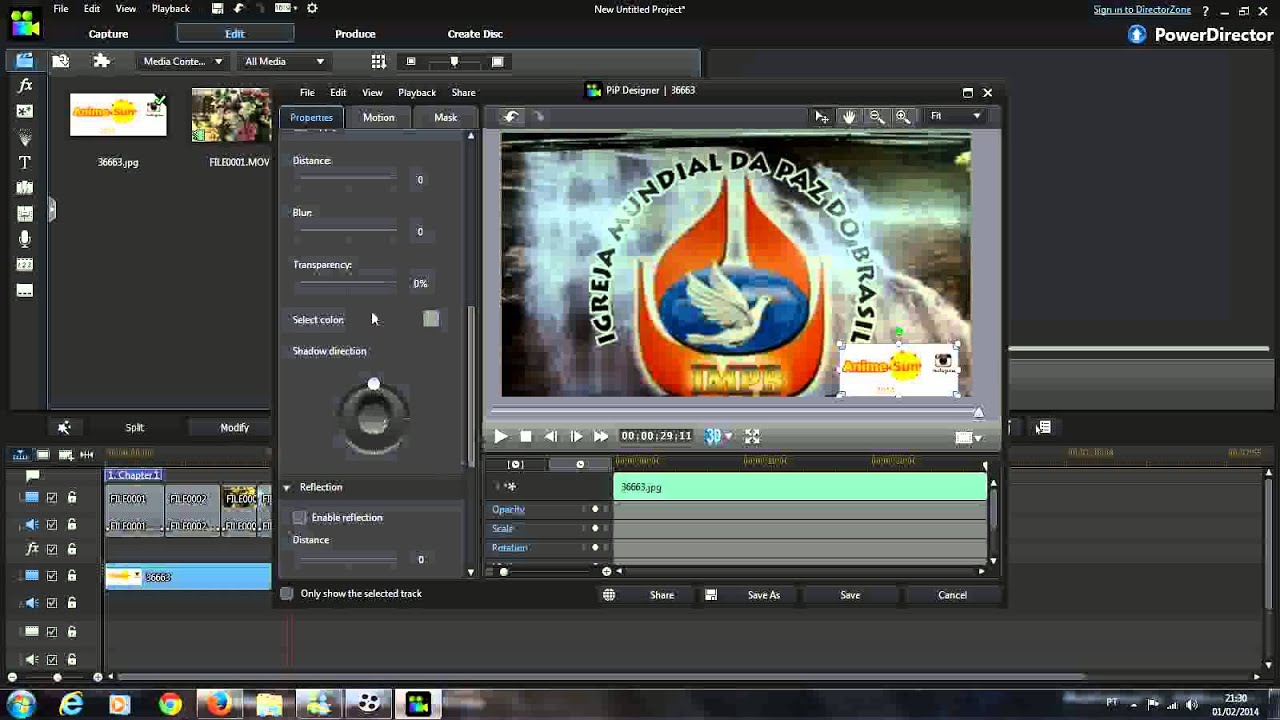This screenshot has width=1280, height=720.
Task: Select the 36663.jpg thumbnail in library
Action: point(118,116)
